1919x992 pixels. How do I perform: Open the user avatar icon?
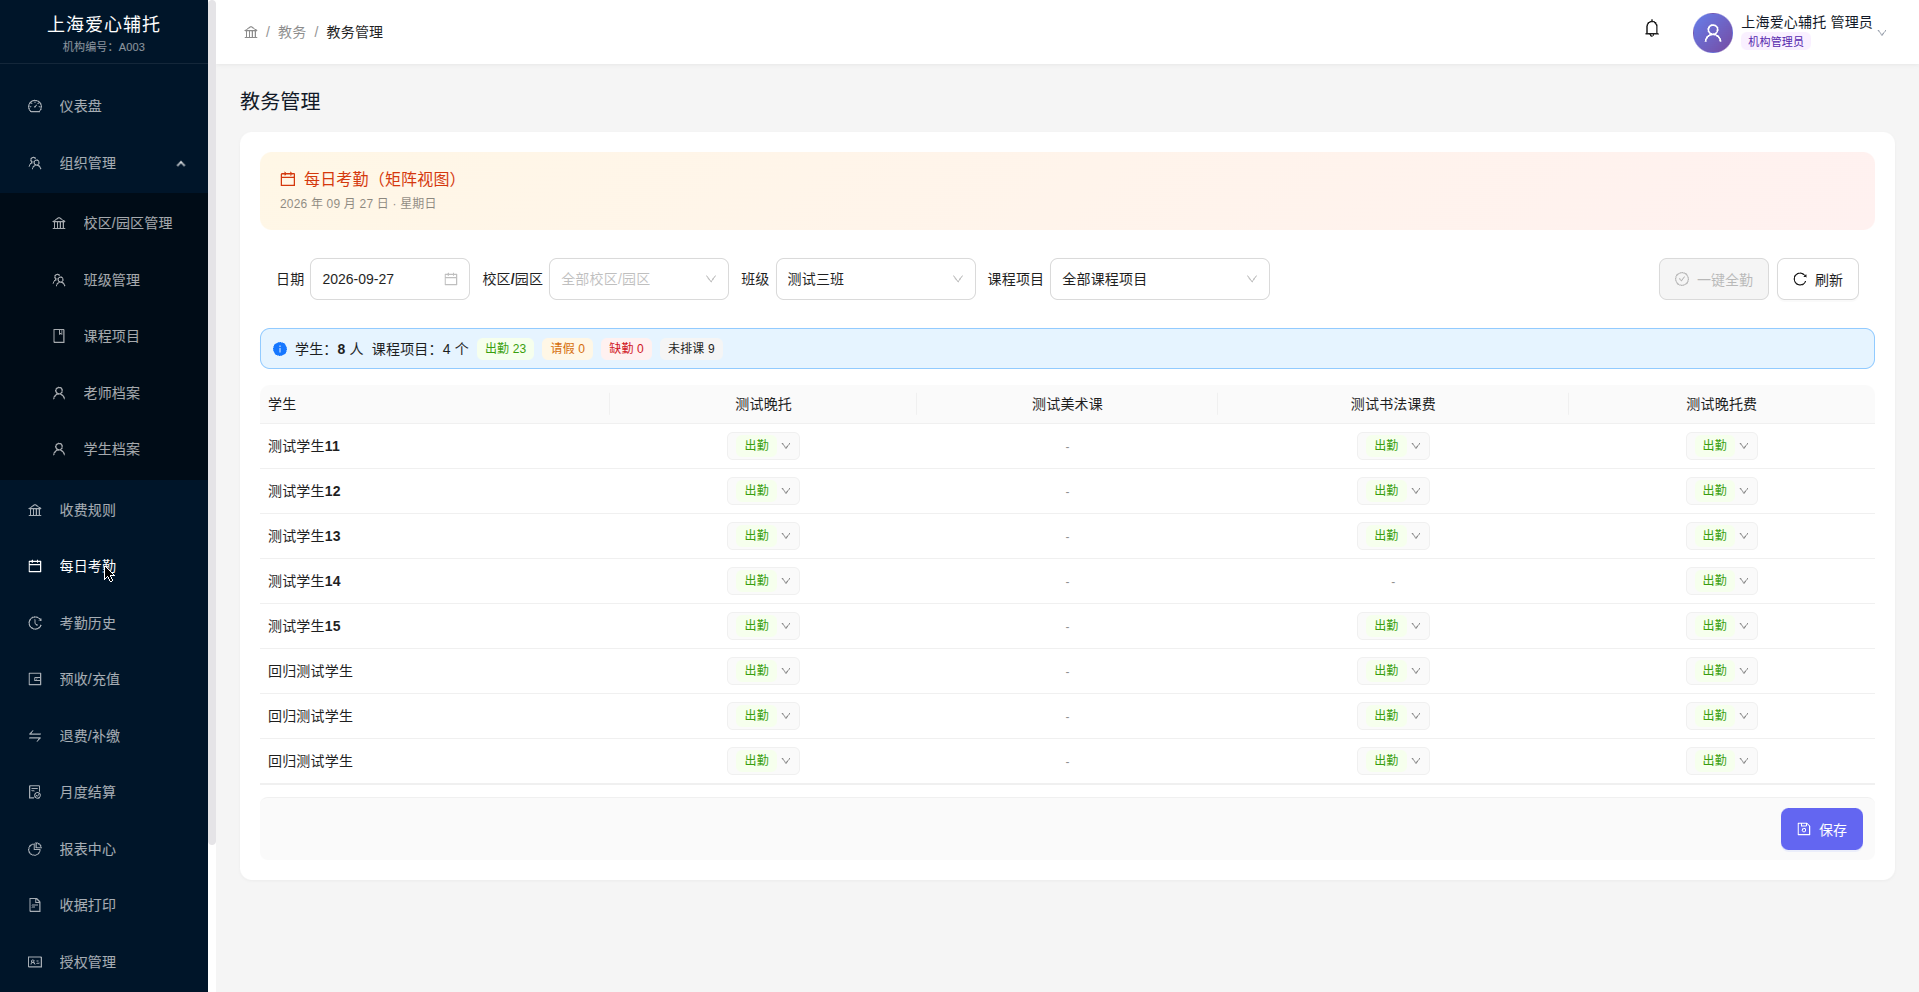coord(1712,33)
